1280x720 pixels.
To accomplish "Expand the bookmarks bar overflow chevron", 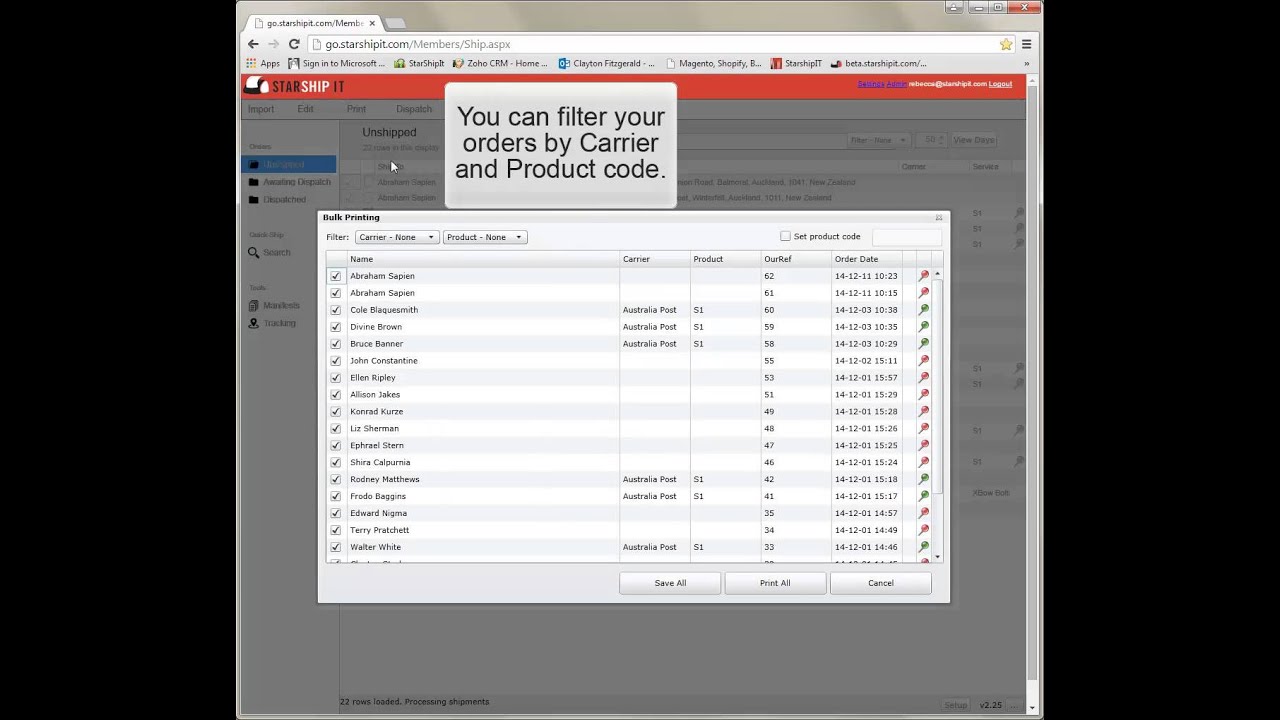I will tap(1026, 63).
